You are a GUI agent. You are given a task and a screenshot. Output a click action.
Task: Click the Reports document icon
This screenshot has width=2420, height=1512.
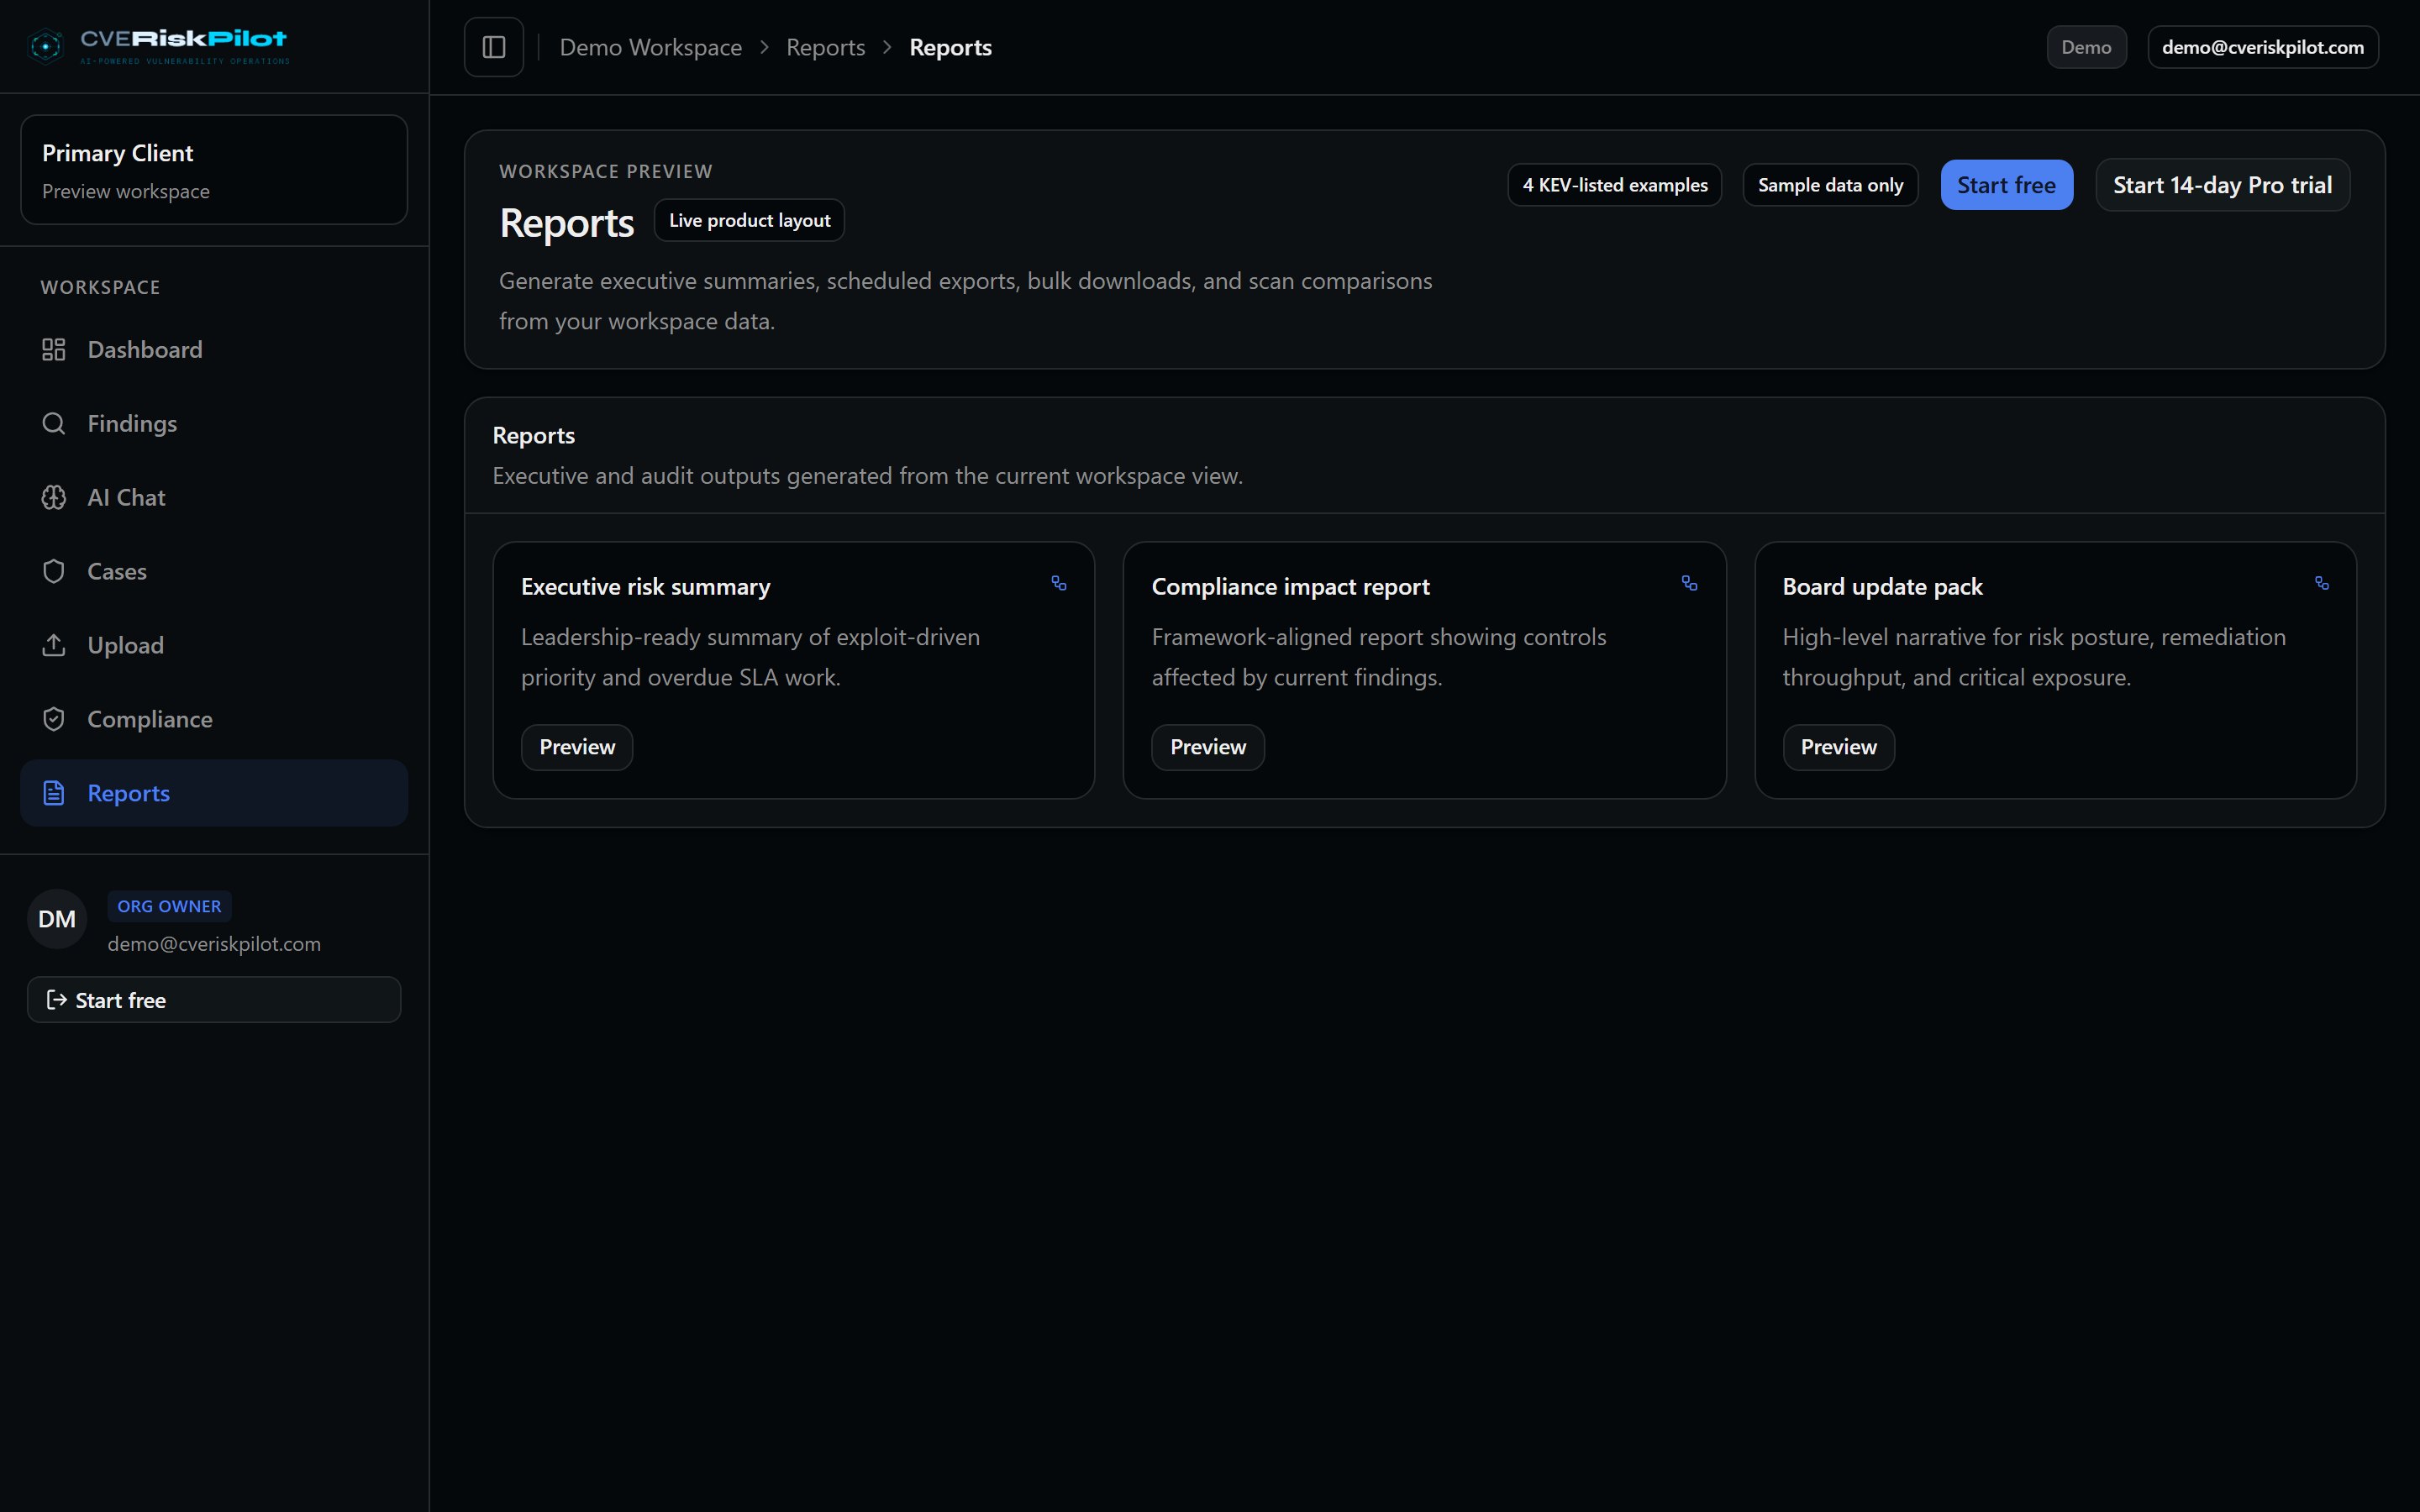(54, 793)
